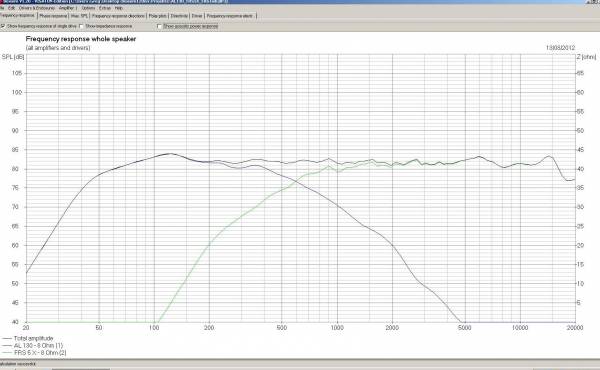Enable Show impedance response checkbox
Viewport: 600px width, 370px height.
pos(81,26)
